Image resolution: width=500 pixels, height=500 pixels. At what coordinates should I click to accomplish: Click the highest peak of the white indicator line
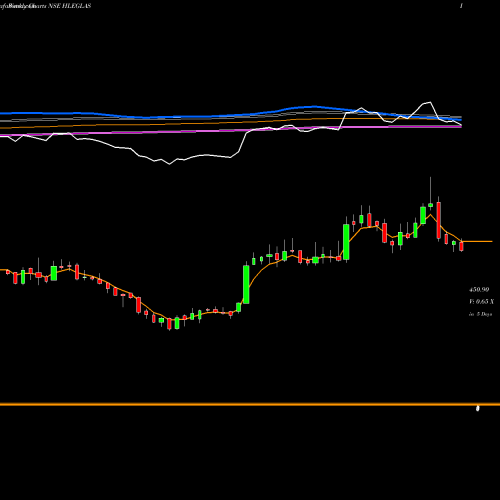pos(430,102)
